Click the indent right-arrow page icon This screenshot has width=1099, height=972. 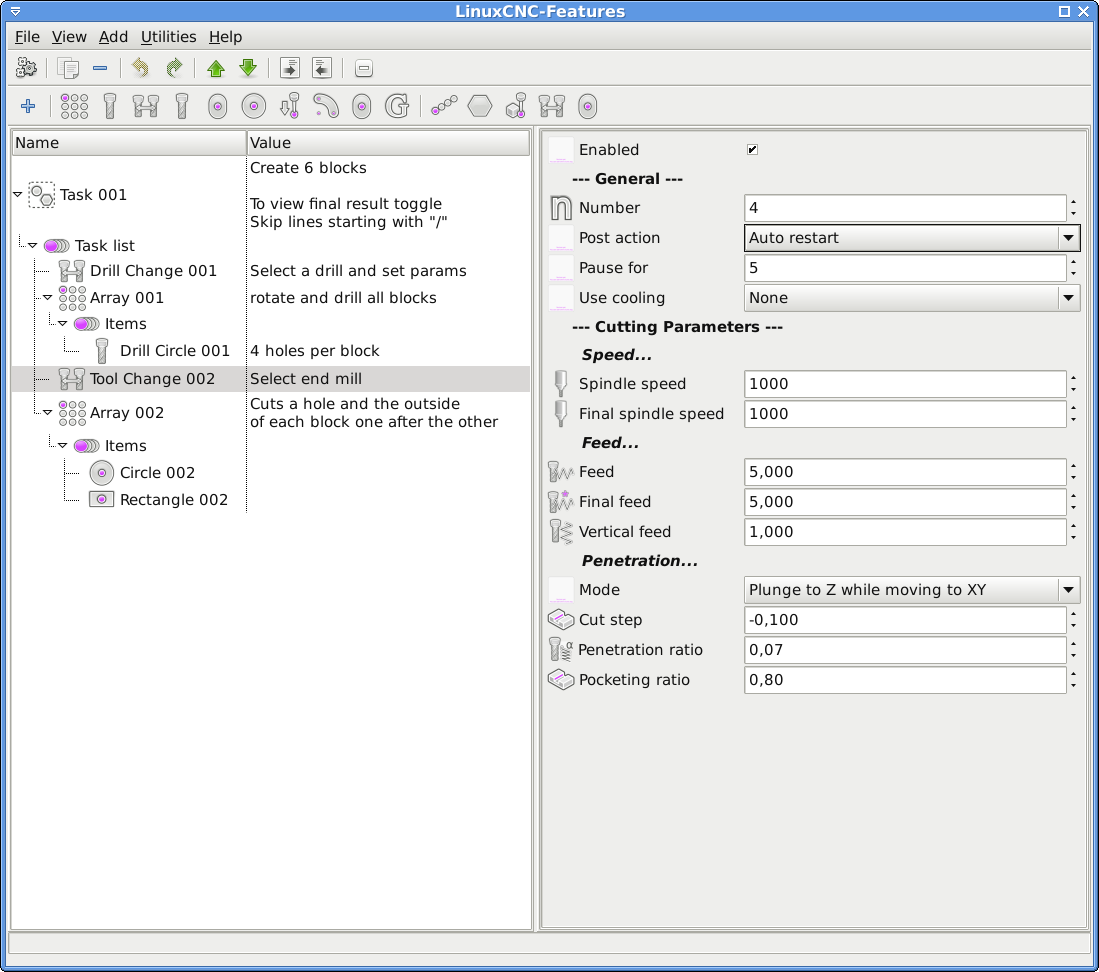coord(289,68)
